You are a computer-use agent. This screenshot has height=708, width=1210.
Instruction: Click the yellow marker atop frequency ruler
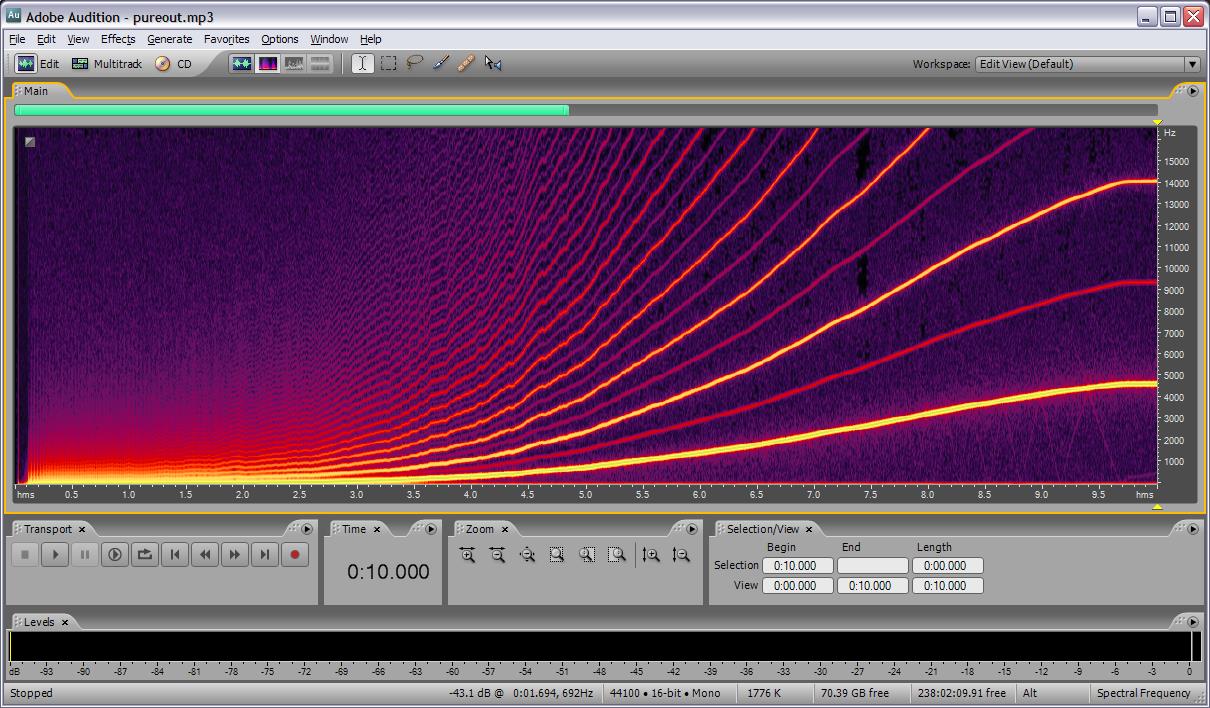pyautogui.click(x=1158, y=122)
